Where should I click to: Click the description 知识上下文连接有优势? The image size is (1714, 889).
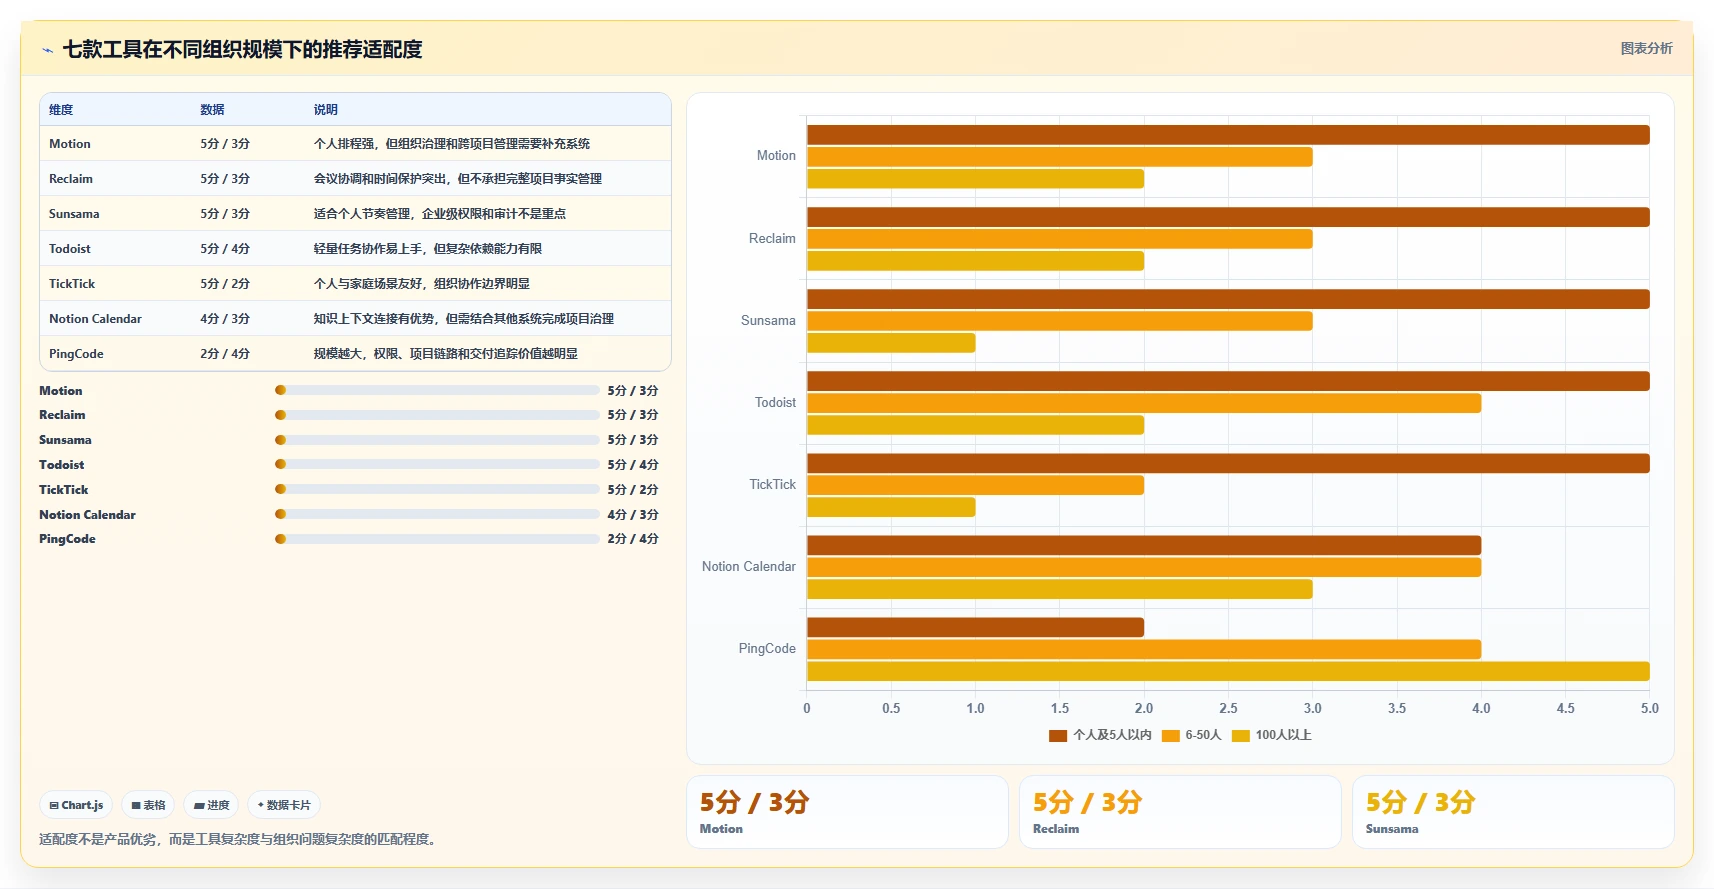point(374,319)
